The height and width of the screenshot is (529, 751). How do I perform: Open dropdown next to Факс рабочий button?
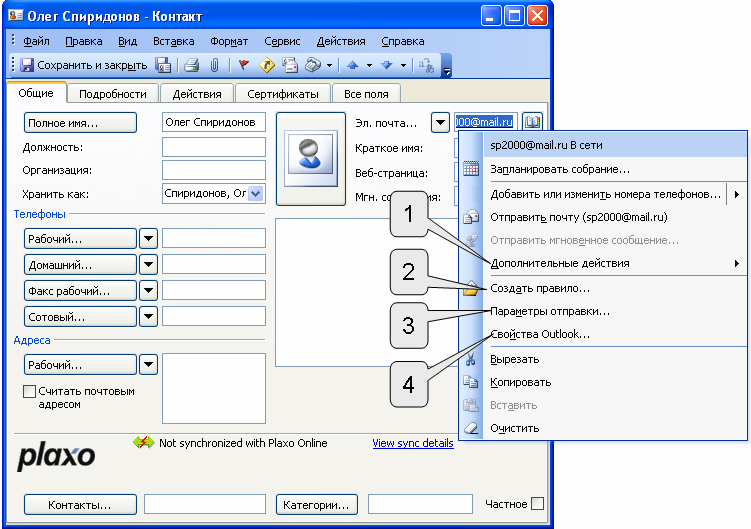coord(148,290)
